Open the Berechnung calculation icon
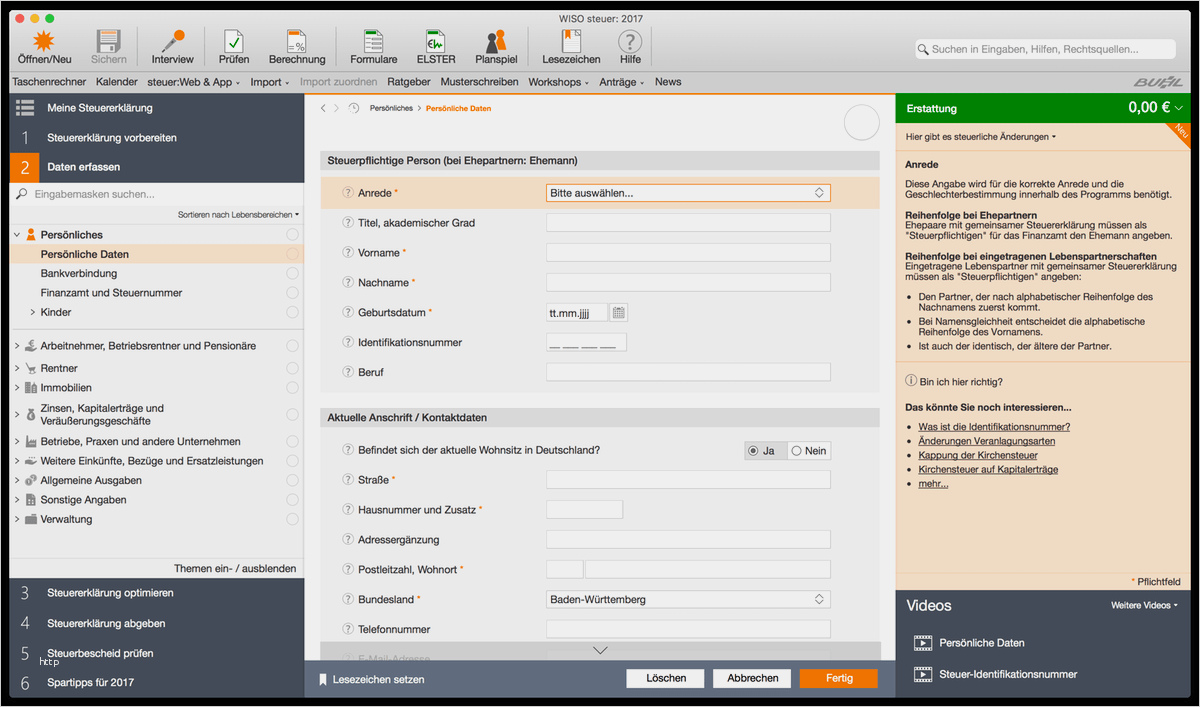 point(297,41)
